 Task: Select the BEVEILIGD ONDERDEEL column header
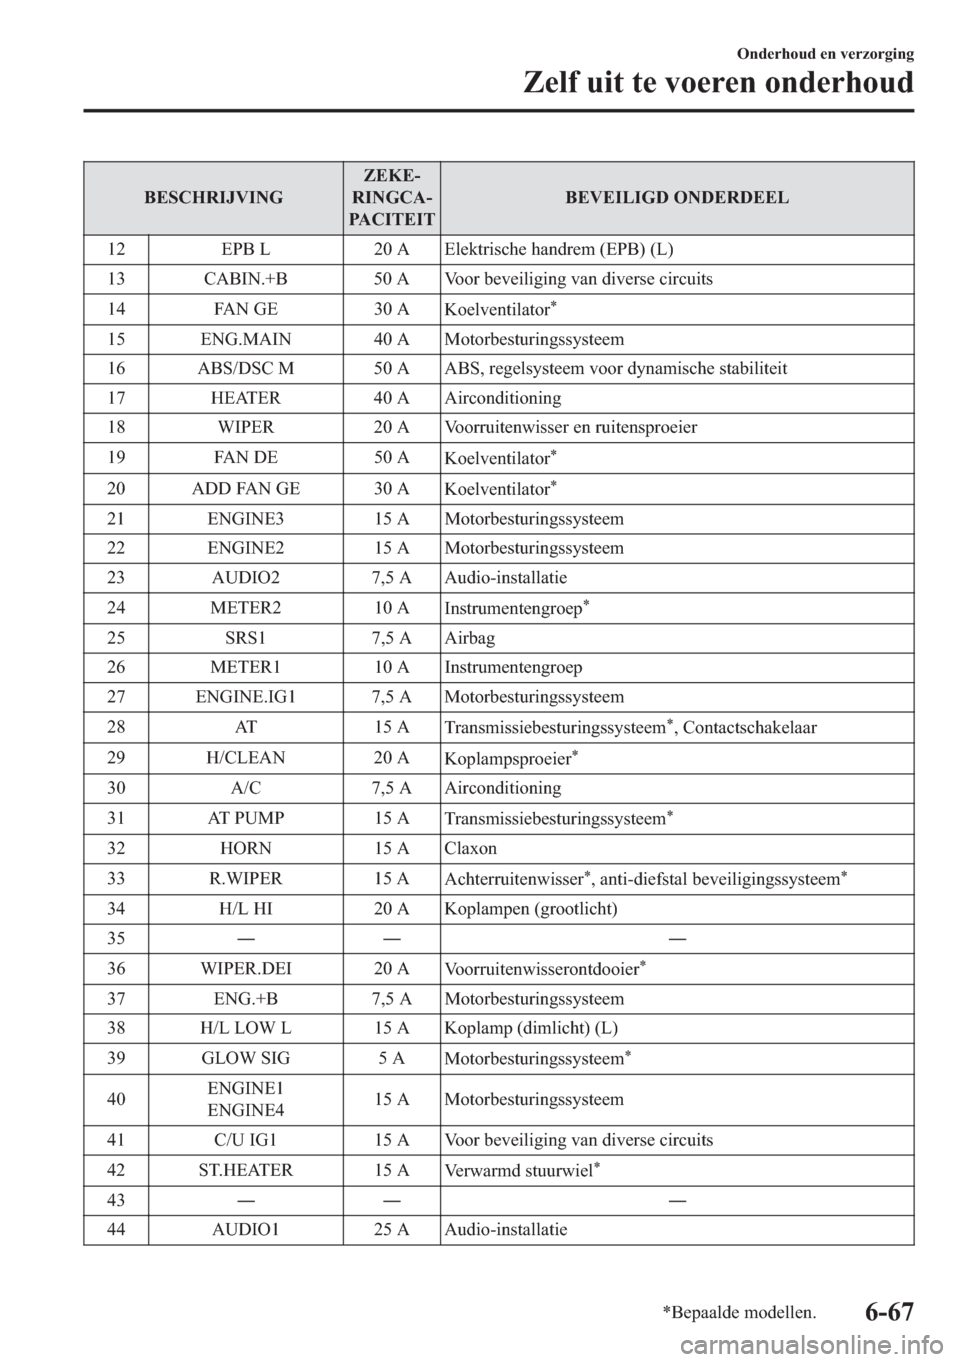click(676, 197)
